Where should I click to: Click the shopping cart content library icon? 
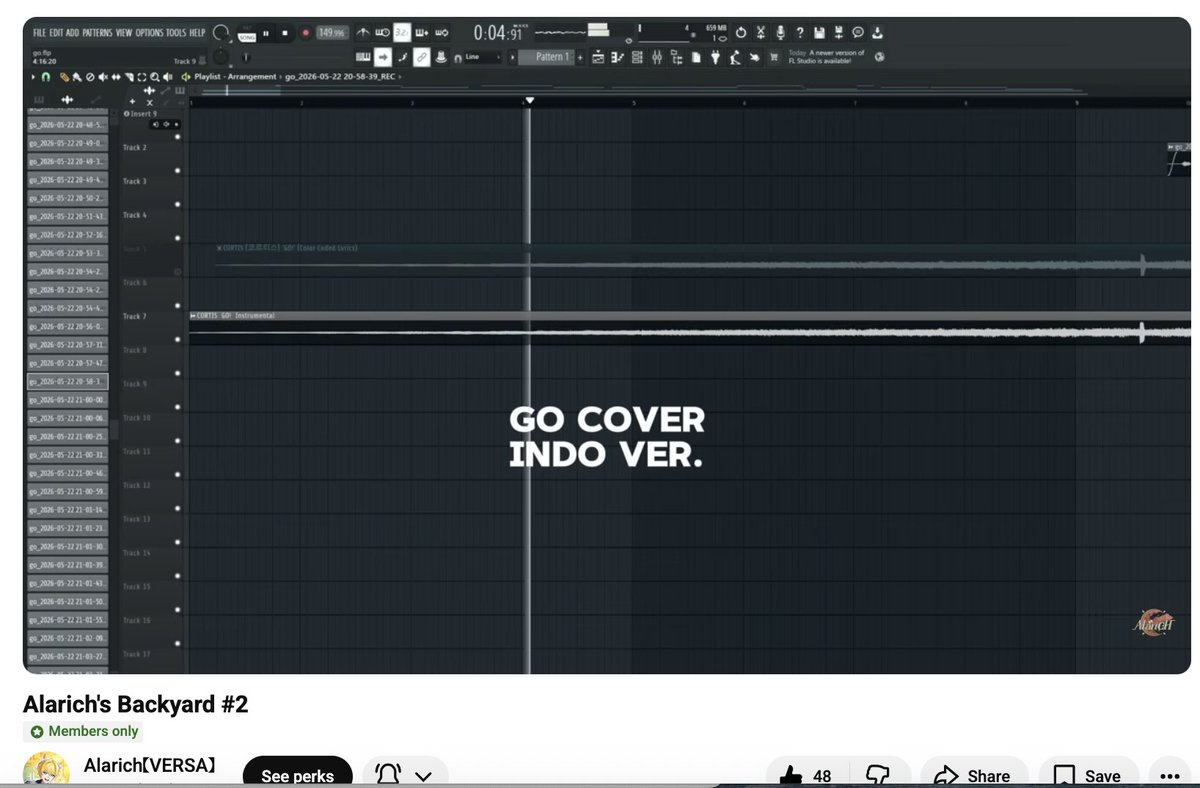774,58
